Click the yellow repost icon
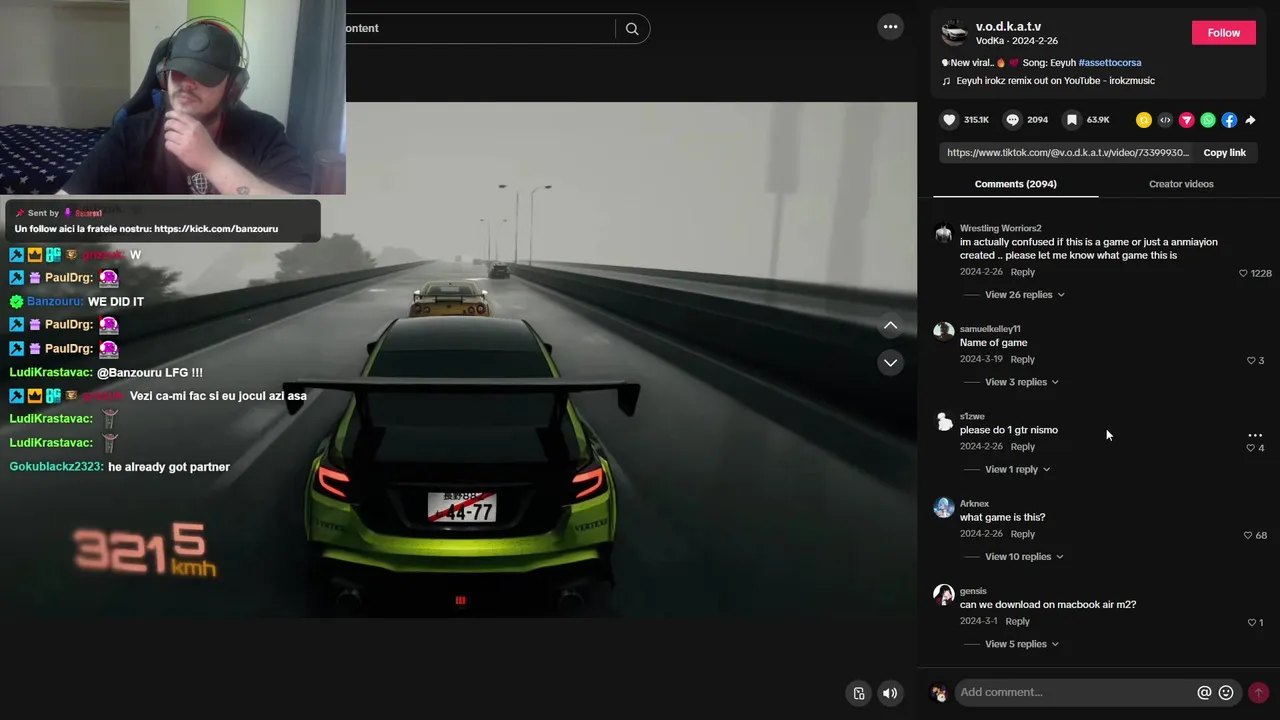This screenshot has height=720, width=1280. coord(1144,120)
